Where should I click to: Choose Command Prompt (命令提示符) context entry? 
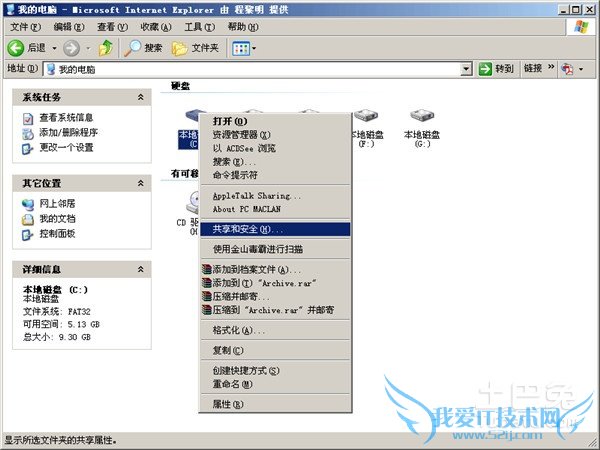pyautogui.click(x=276, y=175)
